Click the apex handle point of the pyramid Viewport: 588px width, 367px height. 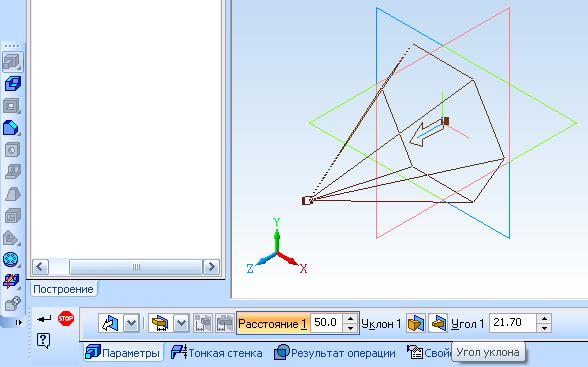pos(307,201)
